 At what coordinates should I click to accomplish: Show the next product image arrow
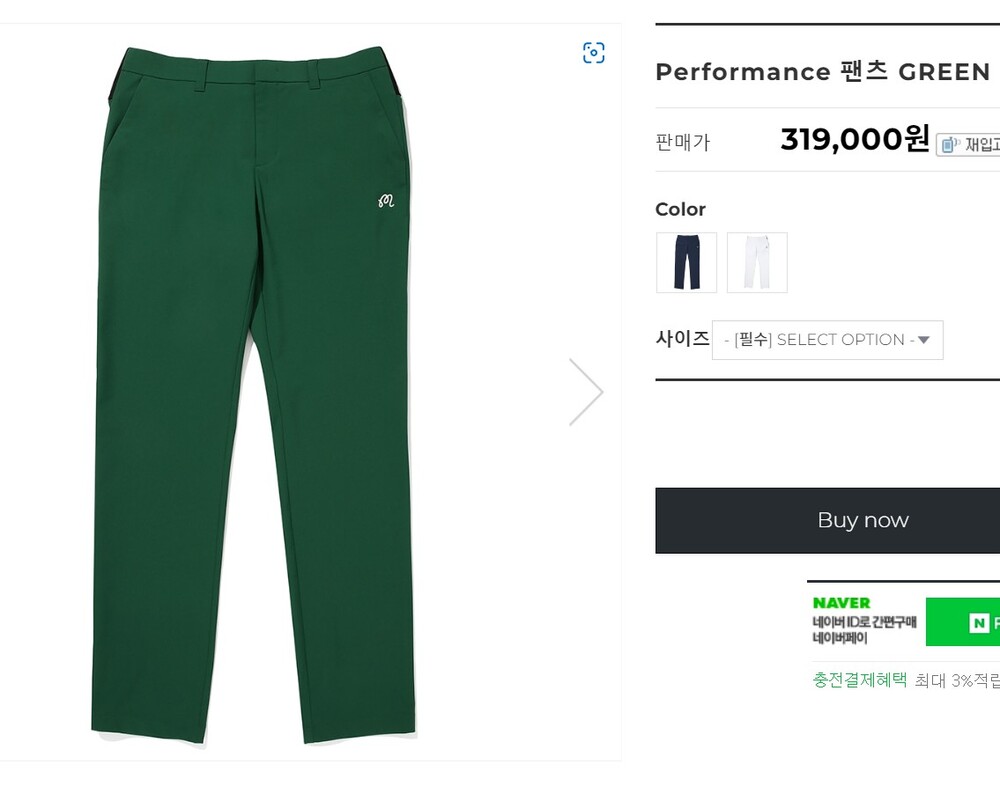[586, 391]
